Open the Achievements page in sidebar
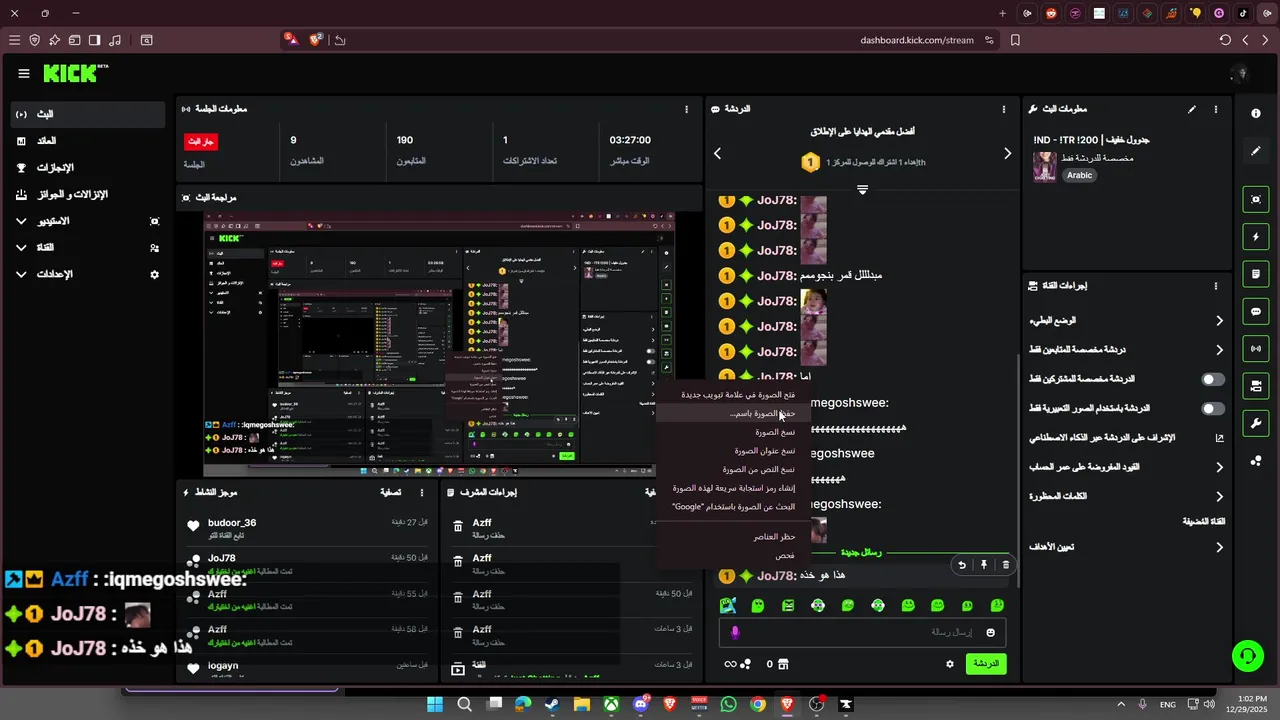The height and width of the screenshot is (720, 1280). pyautogui.click(x=89, y=168)
